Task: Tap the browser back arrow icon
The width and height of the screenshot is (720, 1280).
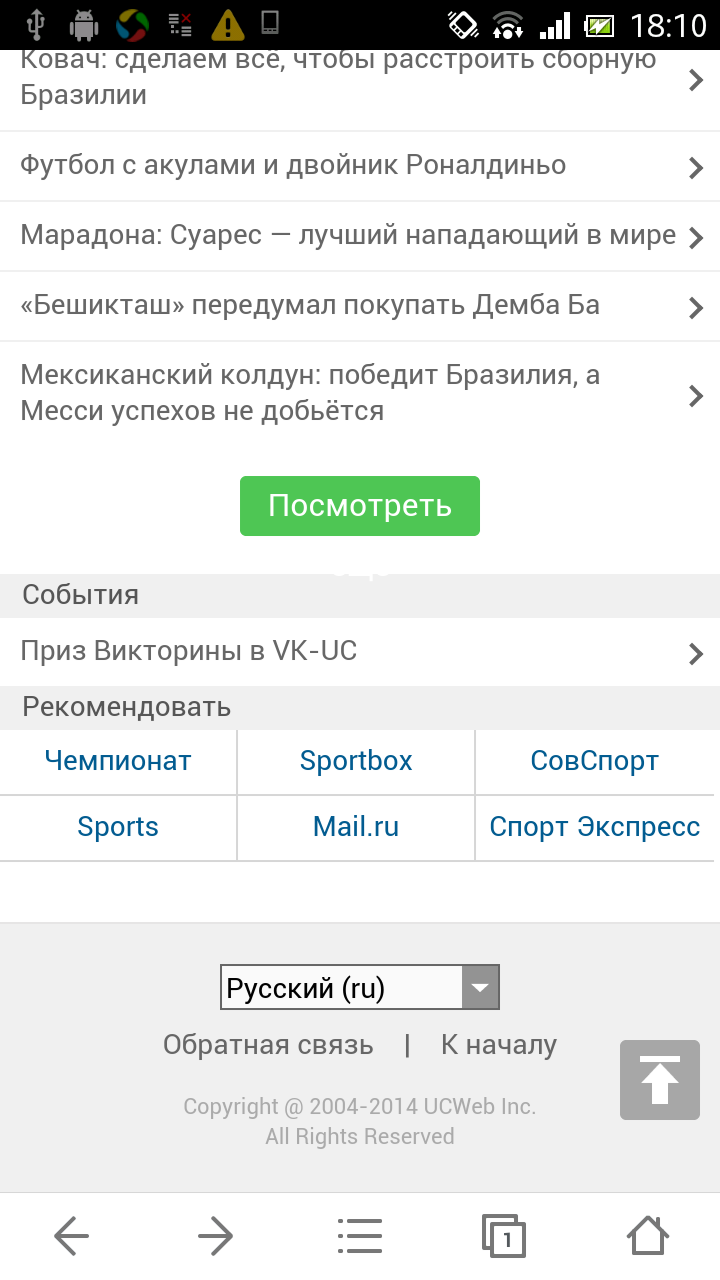Action: [x=72, y=1237]
